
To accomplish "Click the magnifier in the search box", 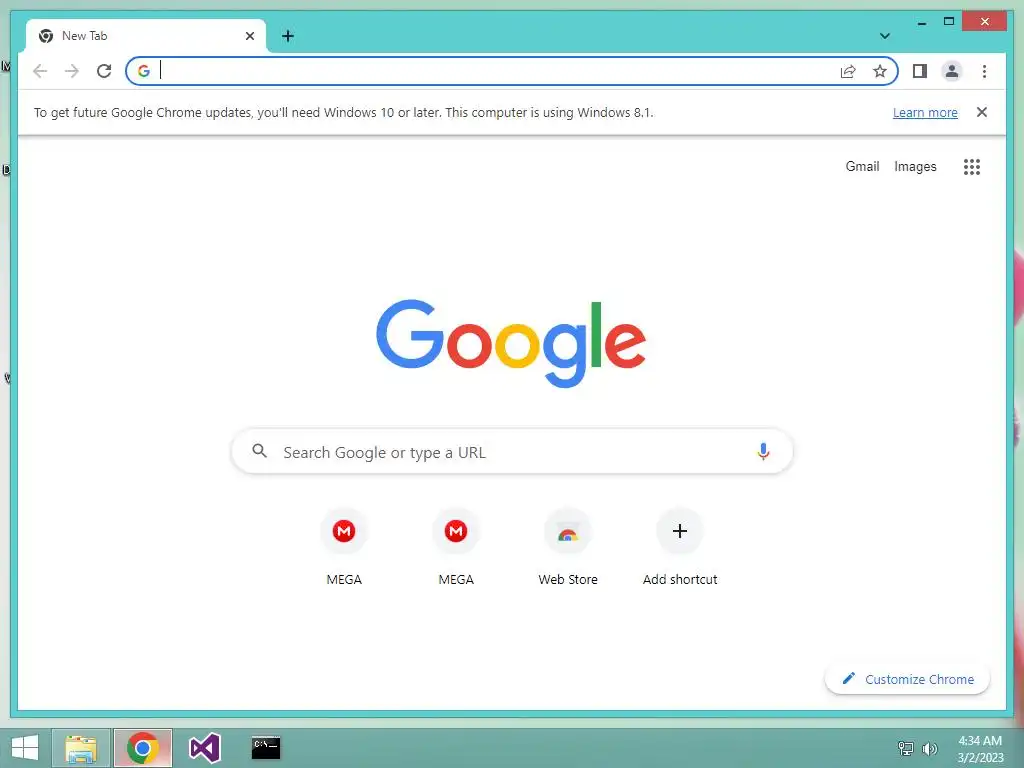I will click(x=260, y=451).
